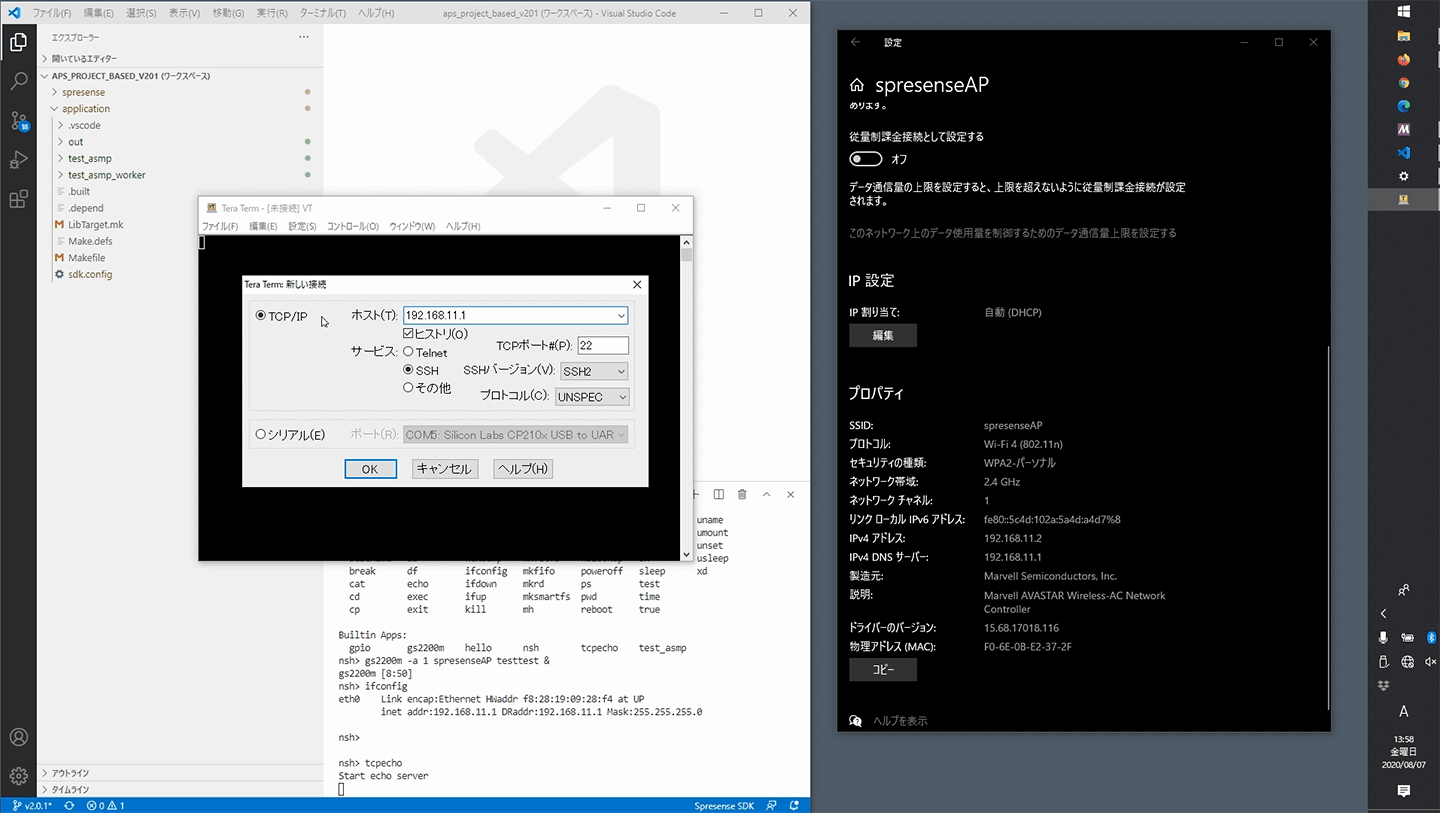Click OK in the new connection dialog
The height and width of the screenshot is (813, 1440).
[370, 469]
